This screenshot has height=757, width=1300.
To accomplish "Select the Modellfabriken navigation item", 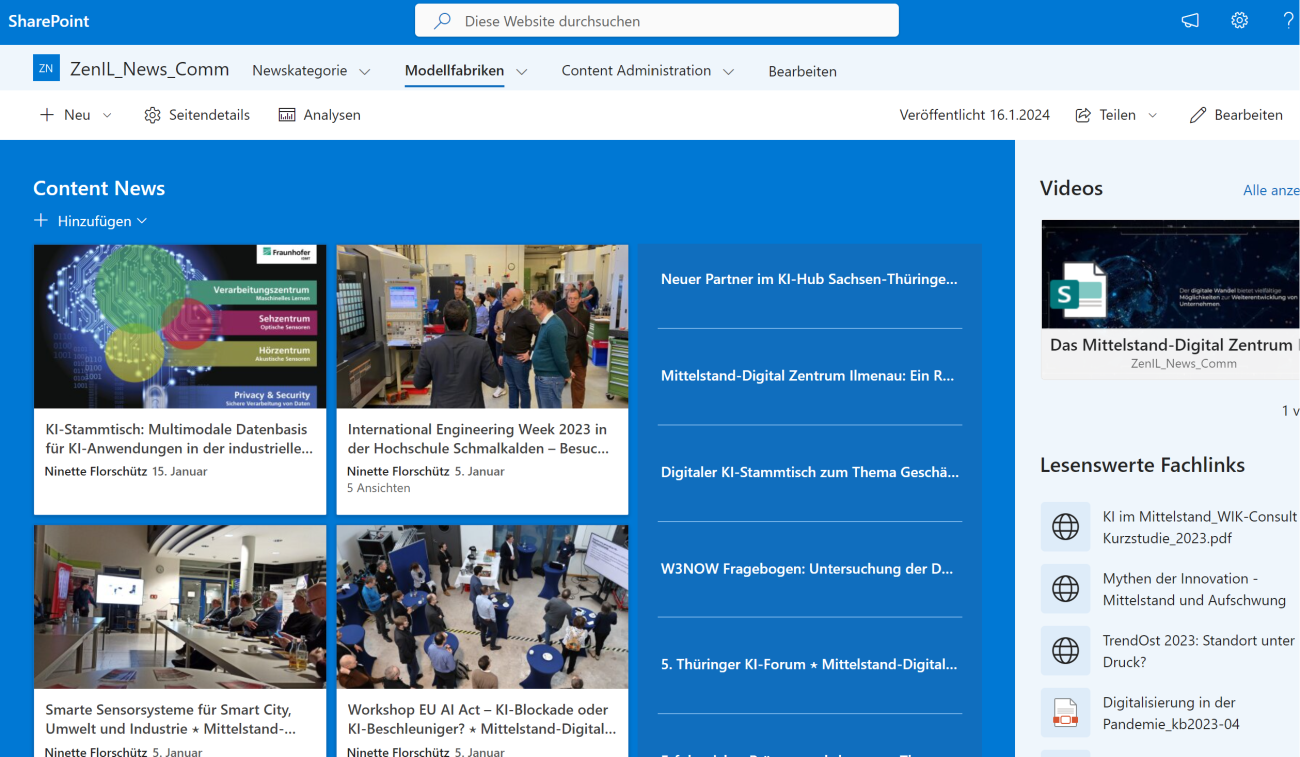I will 454,71.
